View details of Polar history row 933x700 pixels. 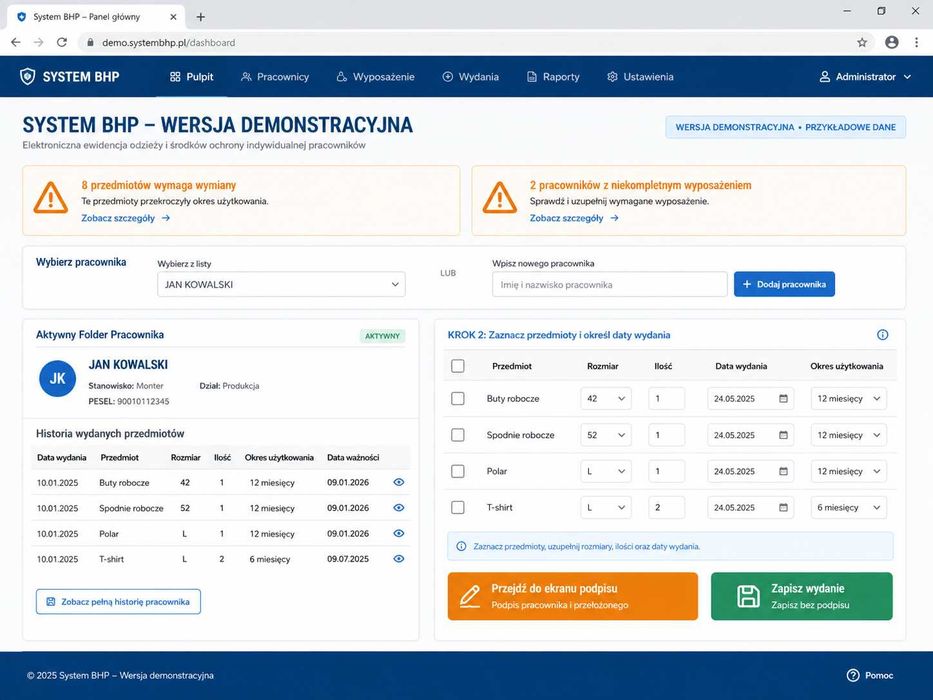click(399, 533)
